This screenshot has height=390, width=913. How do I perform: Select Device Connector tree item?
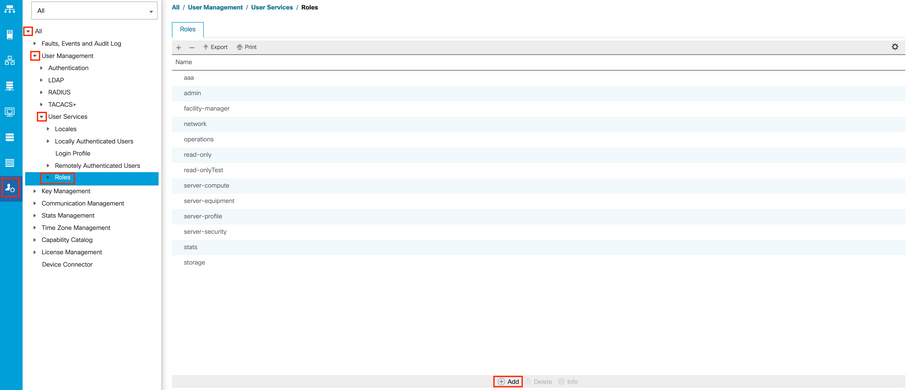point(67,264)
